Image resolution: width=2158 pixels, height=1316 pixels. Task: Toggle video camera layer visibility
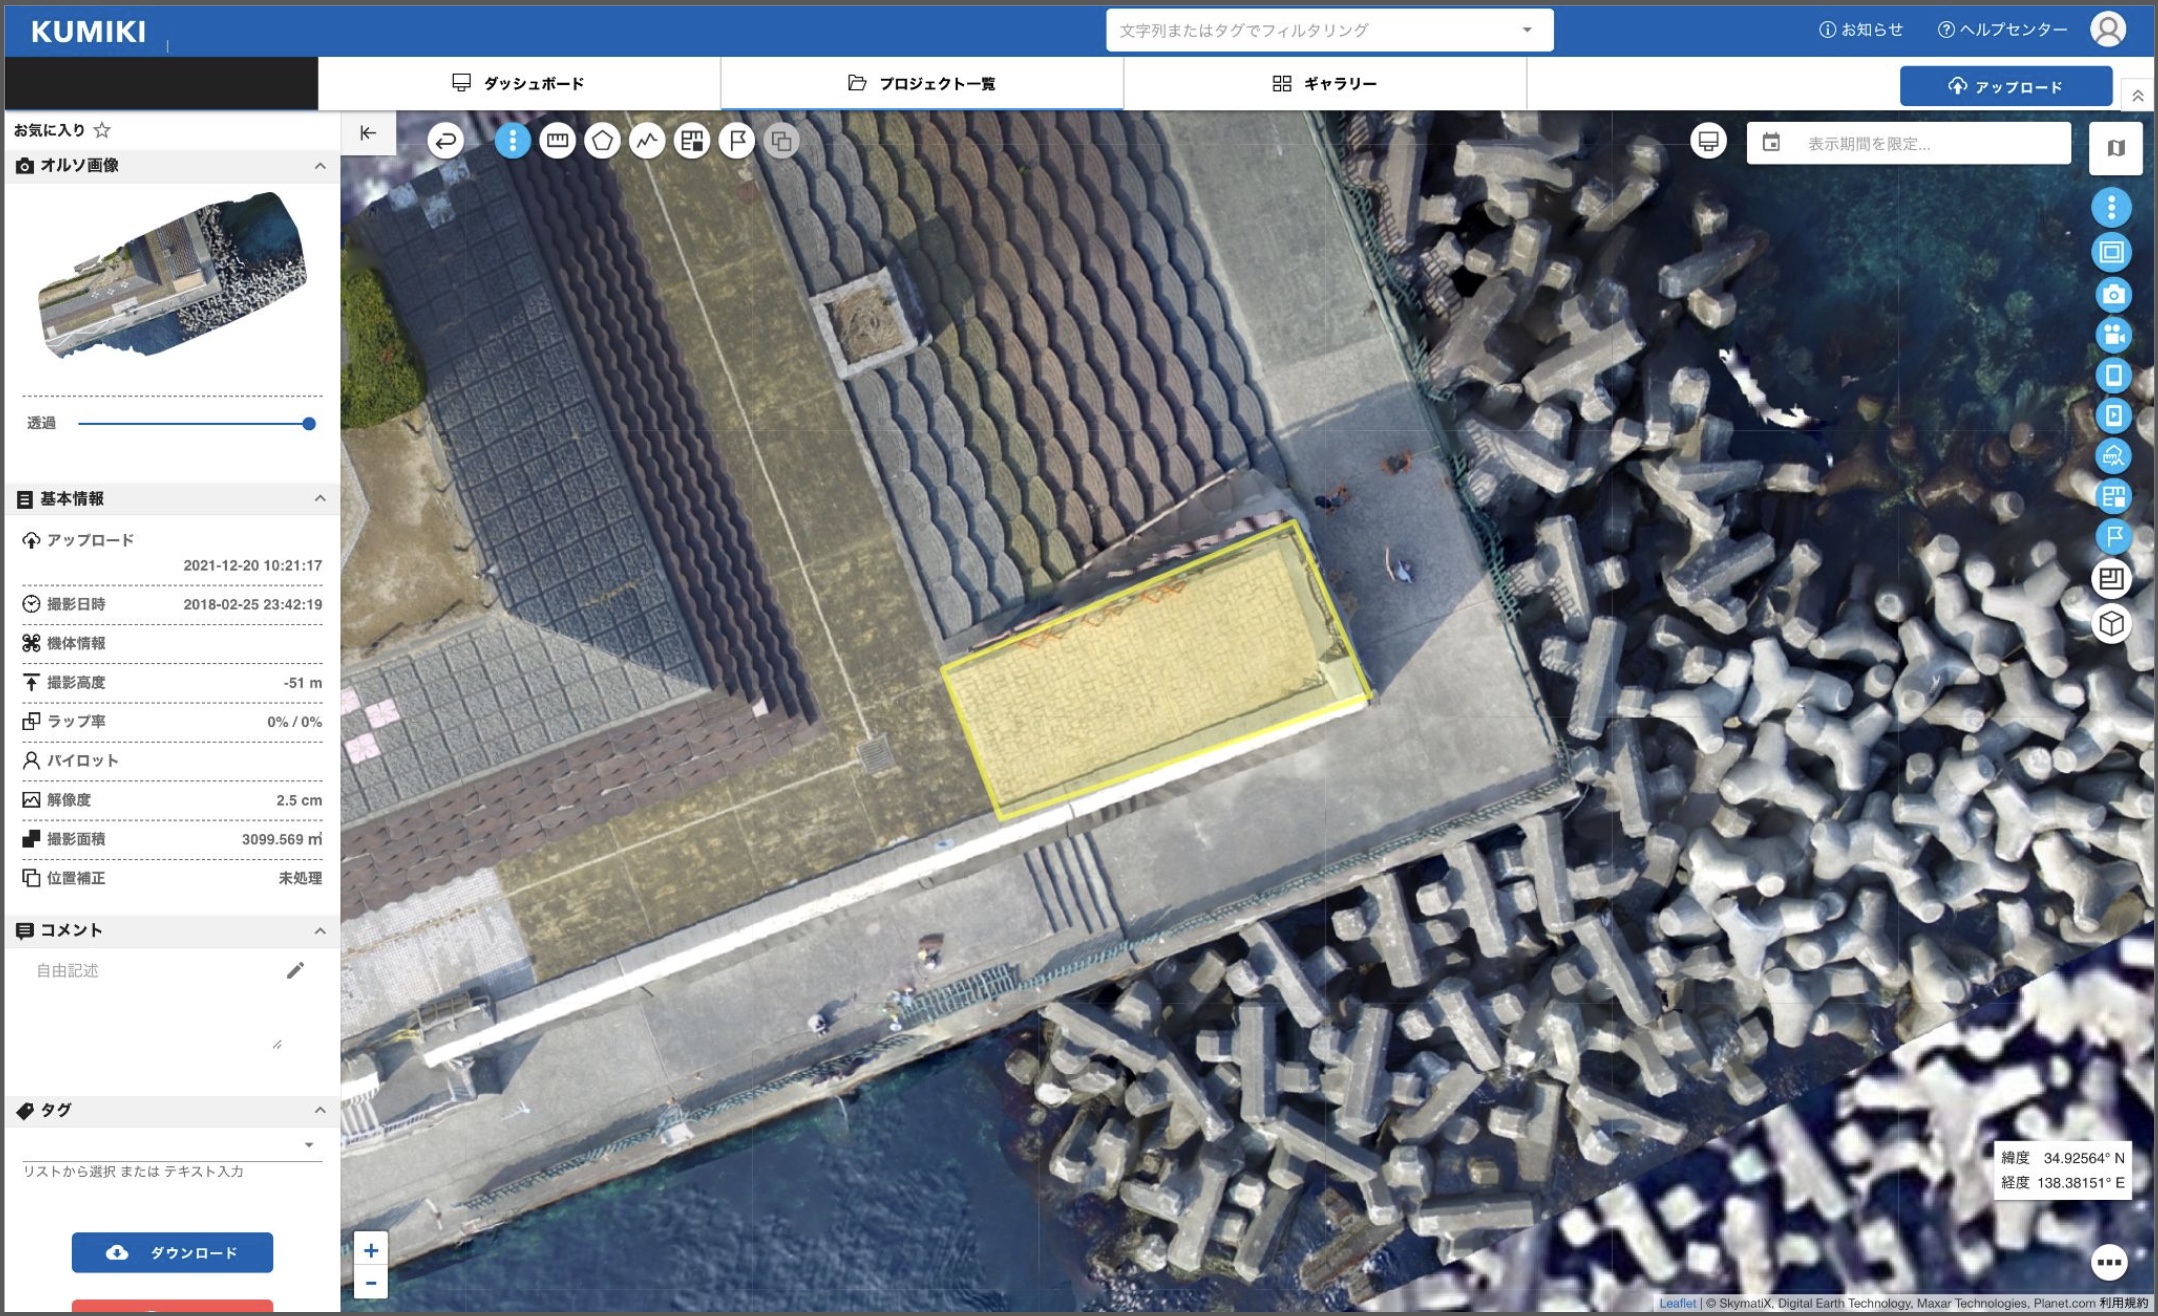click(2112, 335)
